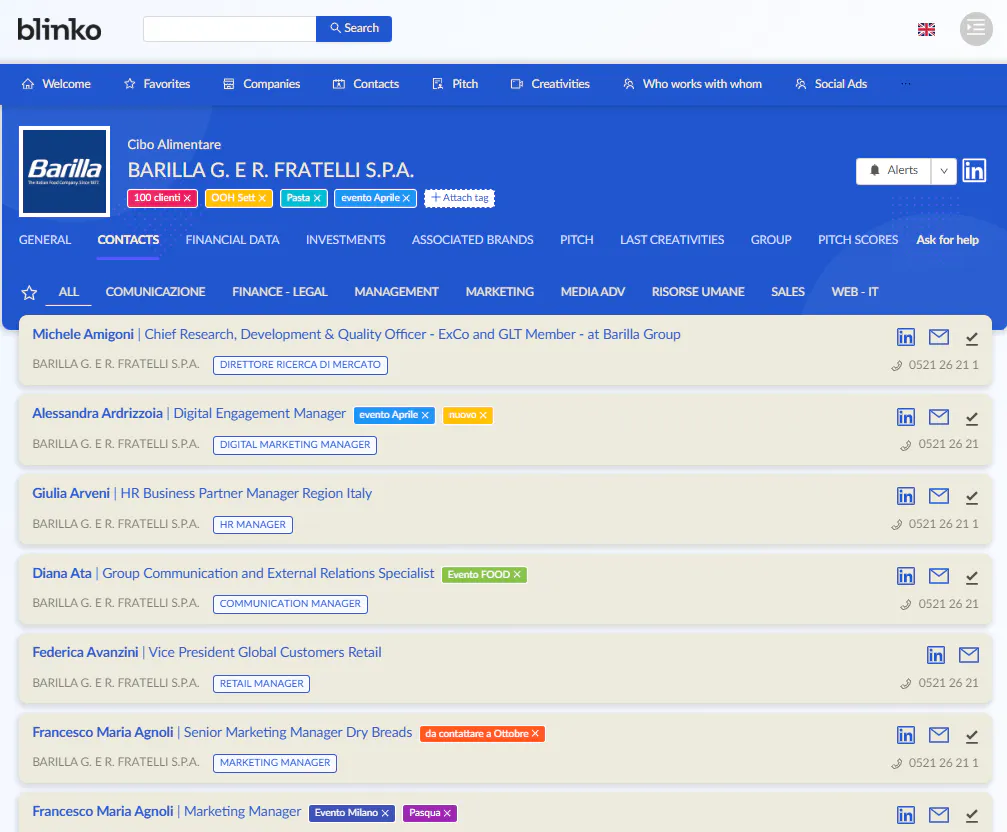Open Giulia Arveni's LinkedIn icon
Image resolution: width=1007 pixels, height=832 pixels.
tap(906, 496)
